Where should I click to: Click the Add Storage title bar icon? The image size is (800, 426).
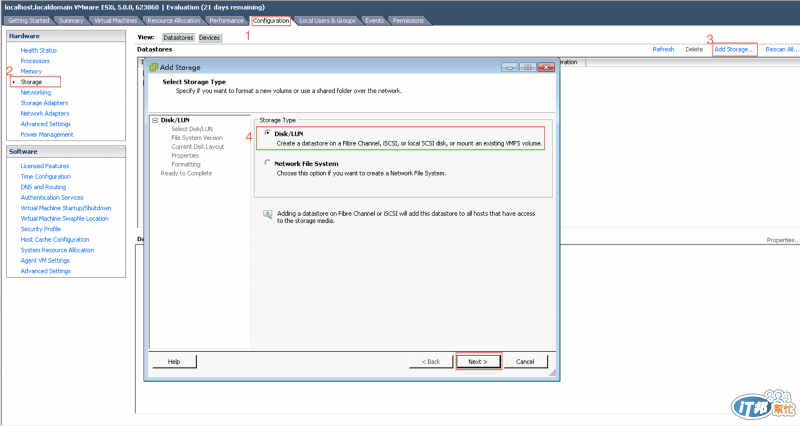click(x=154, y=67)
